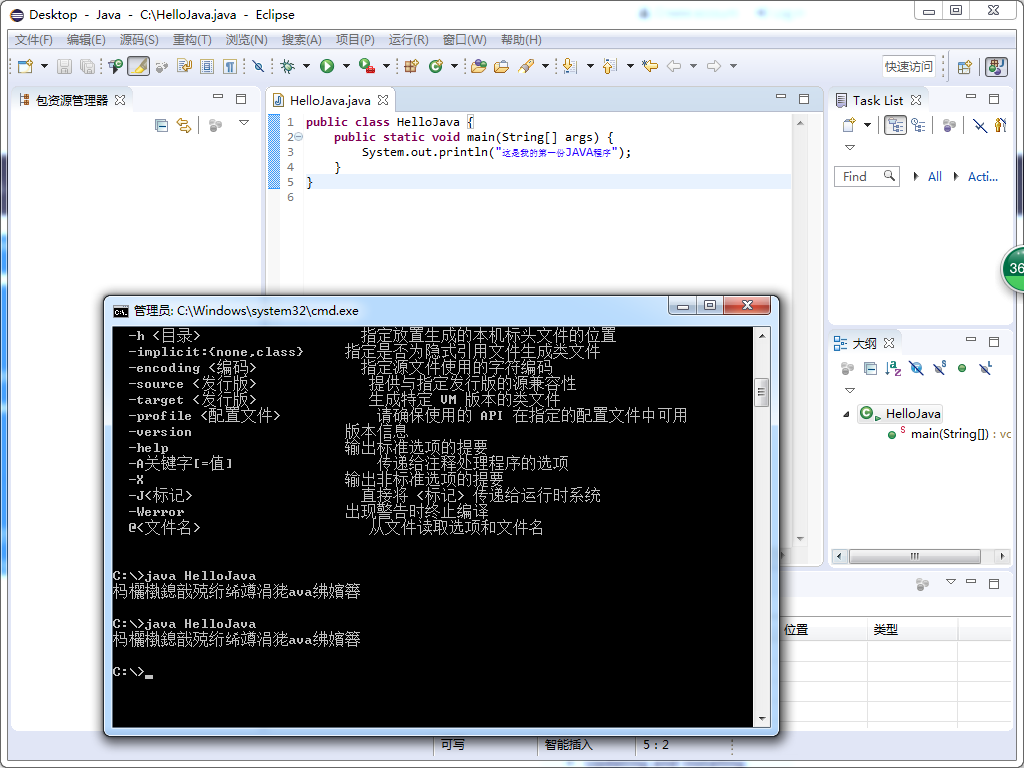The image size is (1024, 768).
Task: Click the Save All icon in toolbar
Action: tap(87, 66)
